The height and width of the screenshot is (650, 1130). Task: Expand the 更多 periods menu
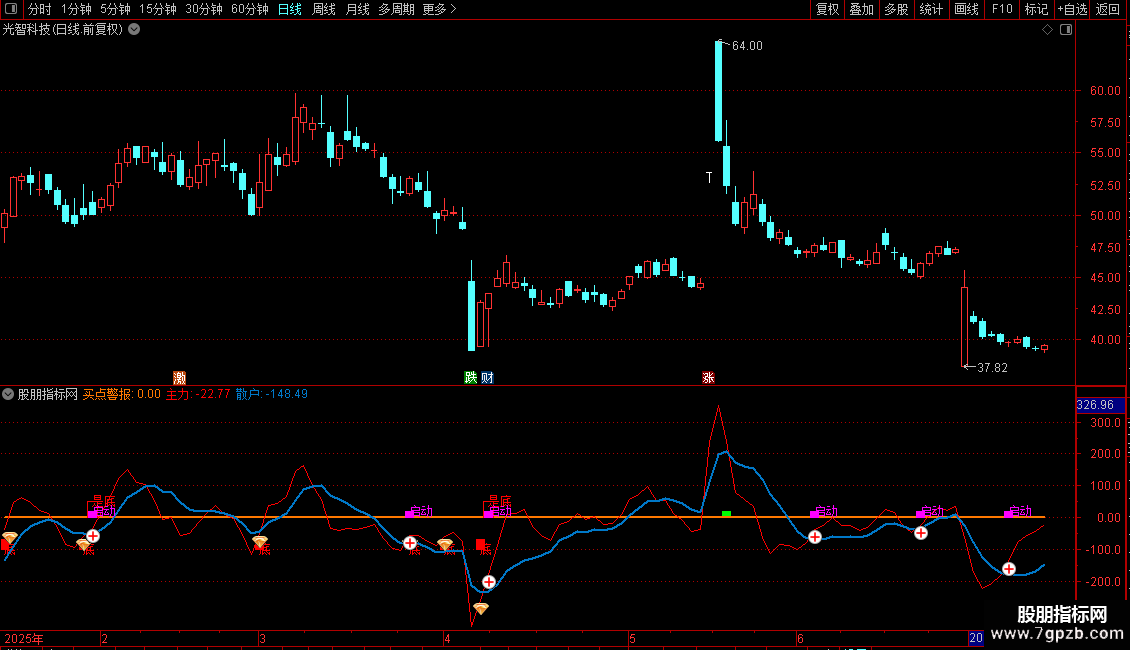(x=439, y=9)
